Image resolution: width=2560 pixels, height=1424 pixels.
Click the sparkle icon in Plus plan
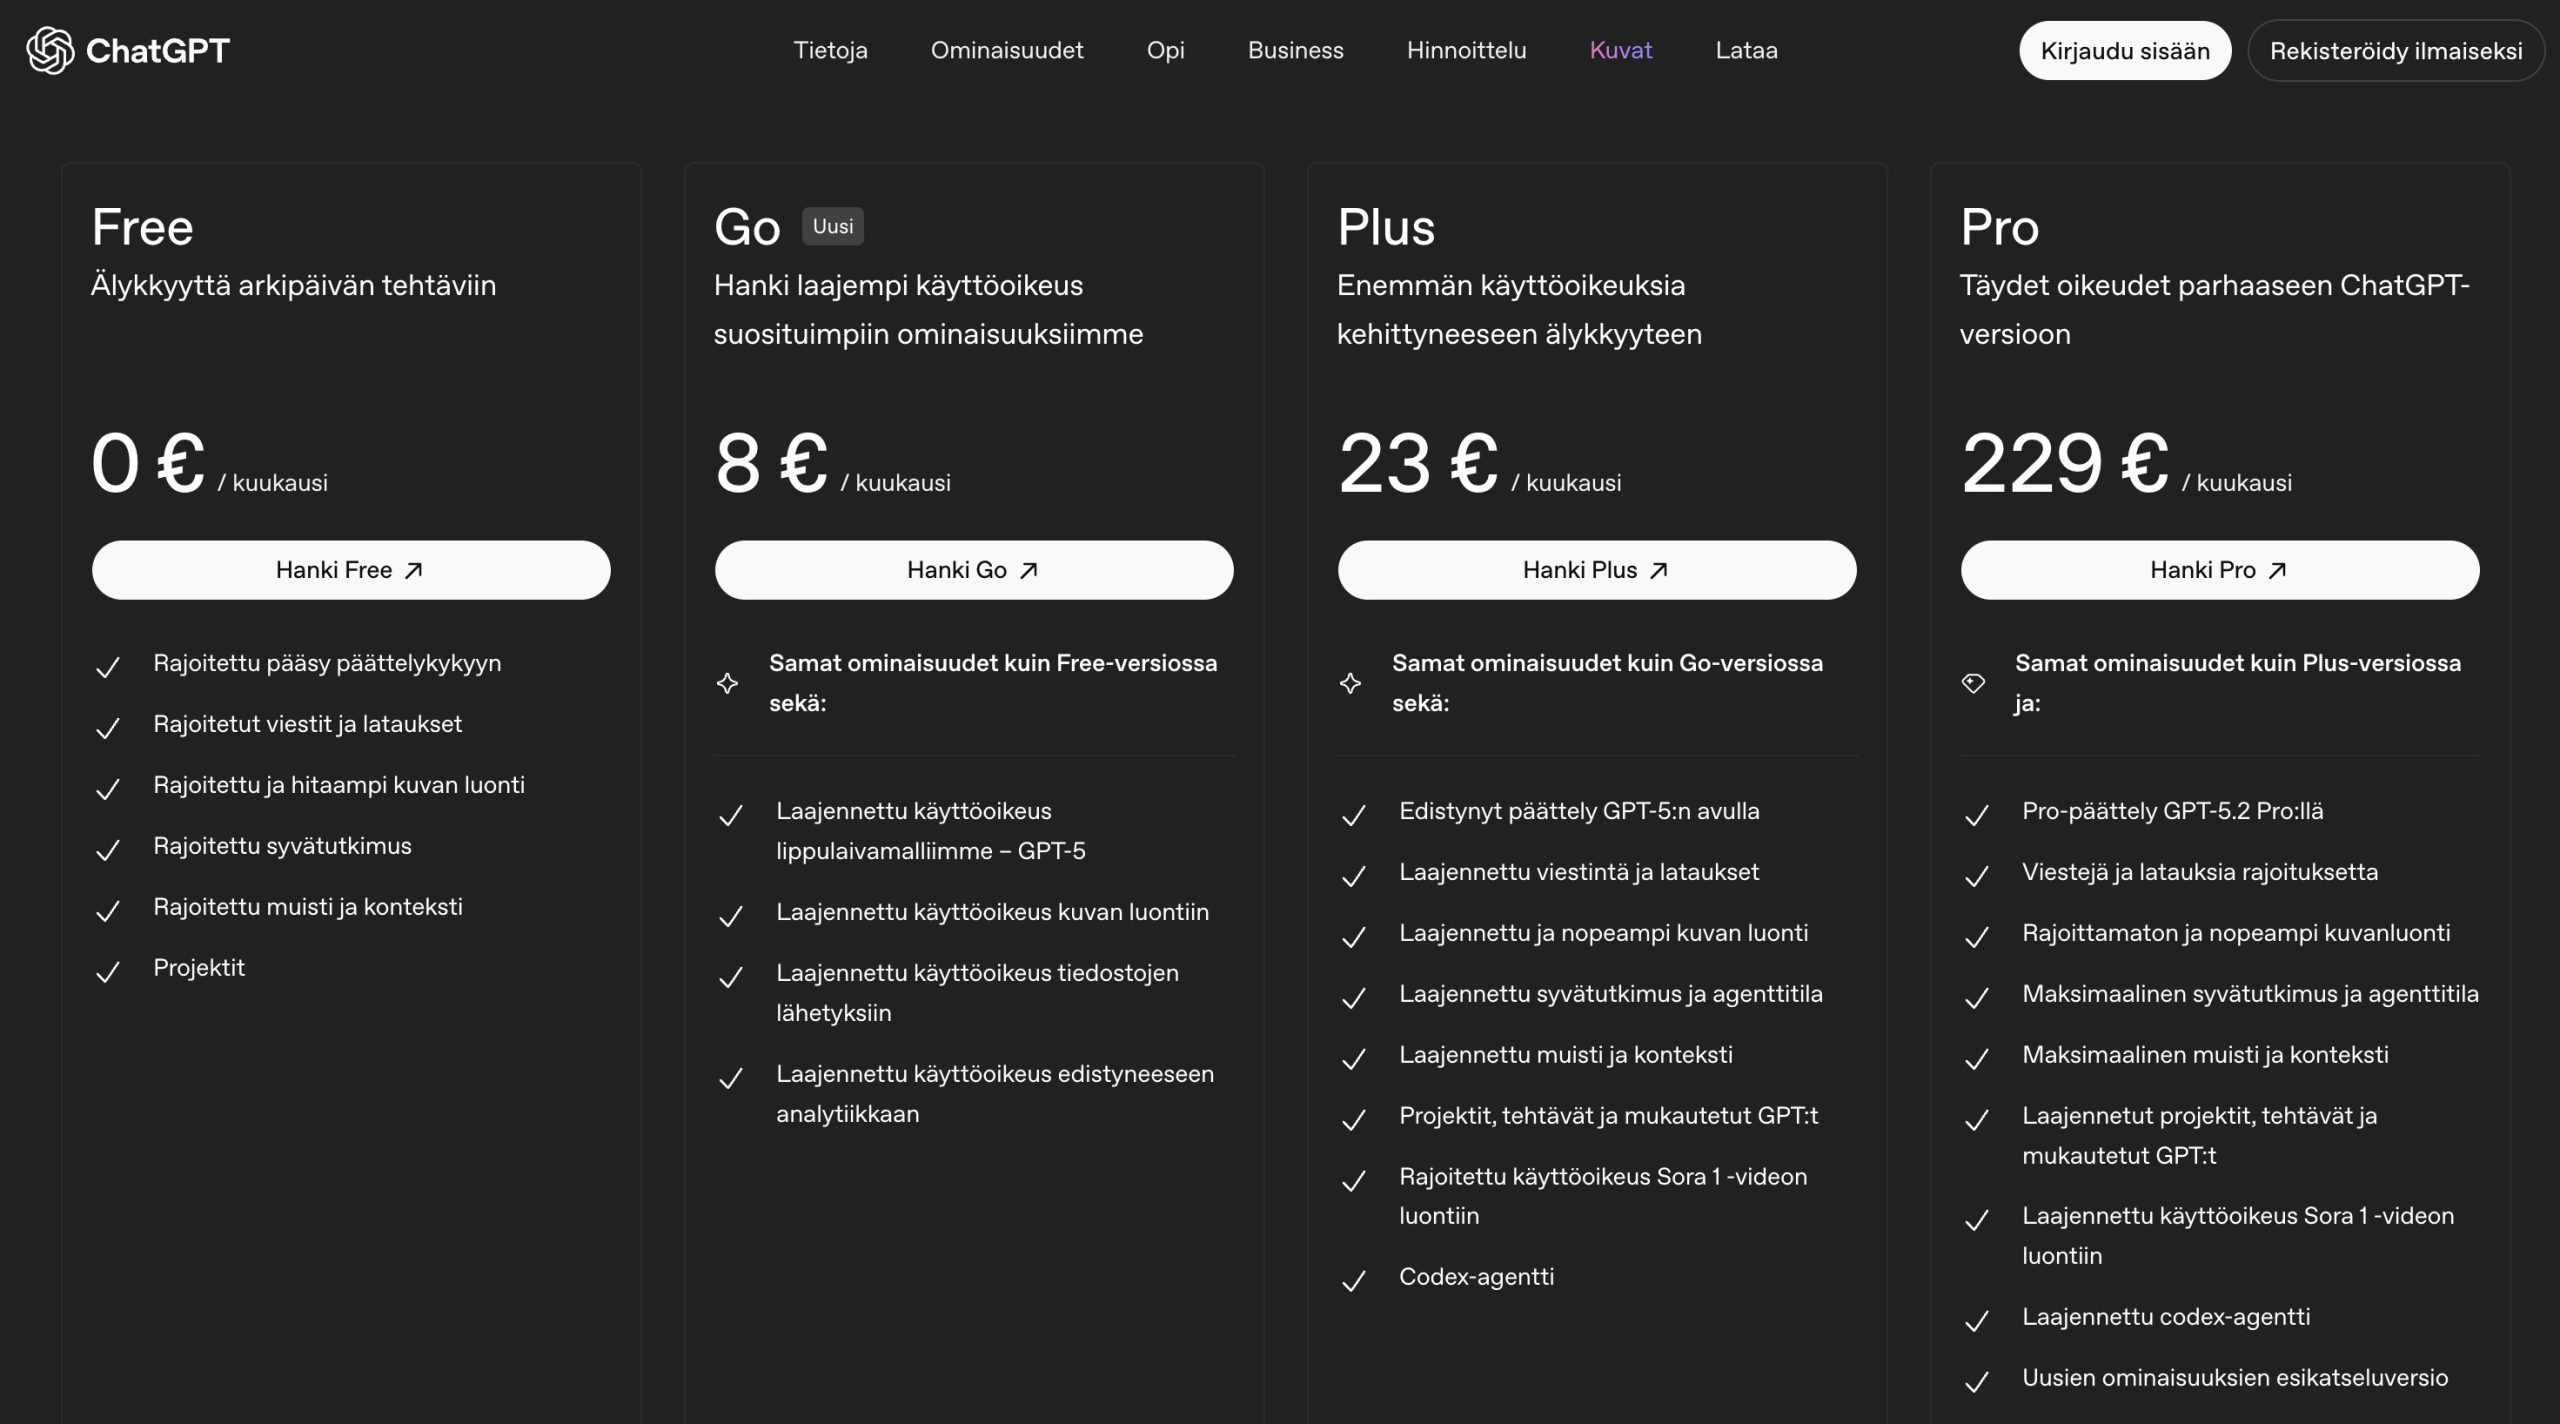click(x=1351, y=683)
